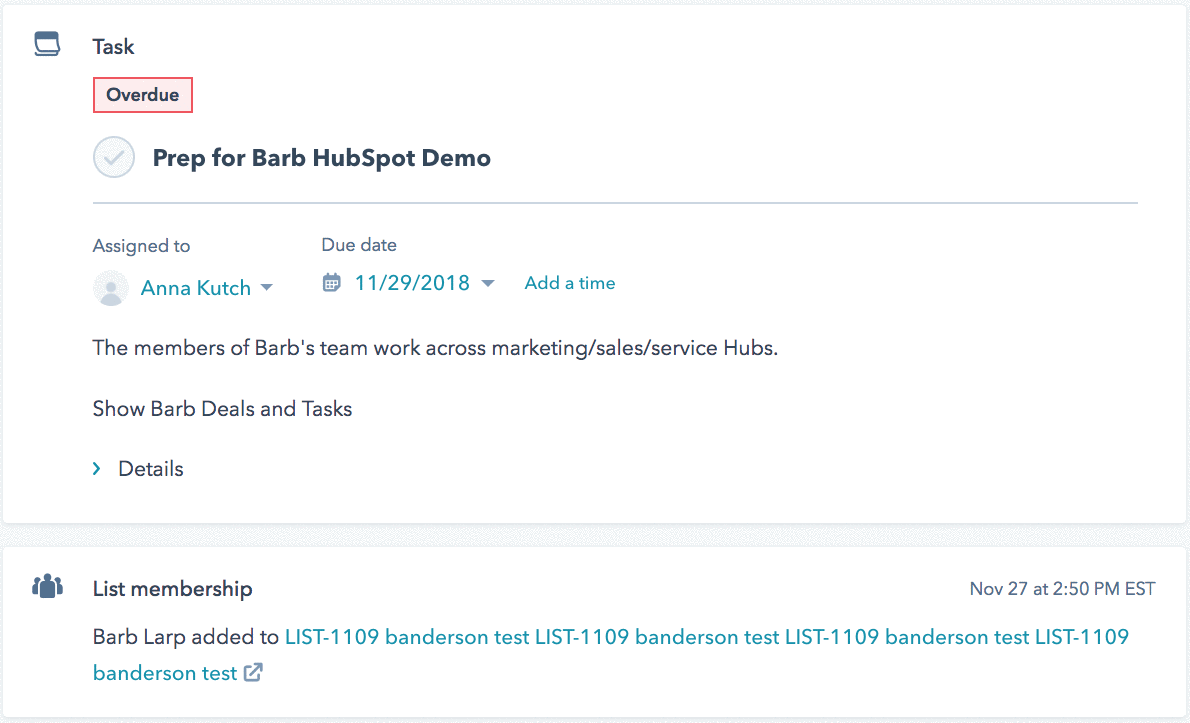This screenshot has height=723, width=1190.
Task: Click the Add a time link
Action: 569,283
